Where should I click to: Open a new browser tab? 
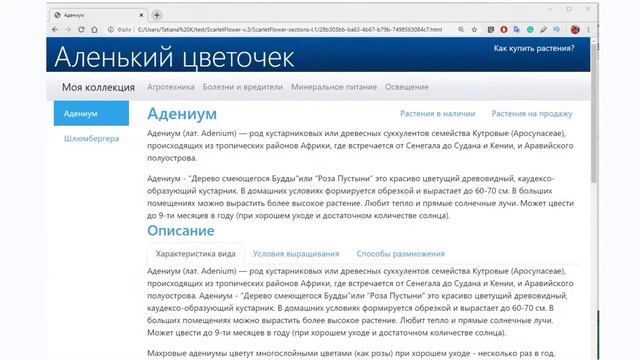pos(157,15)
